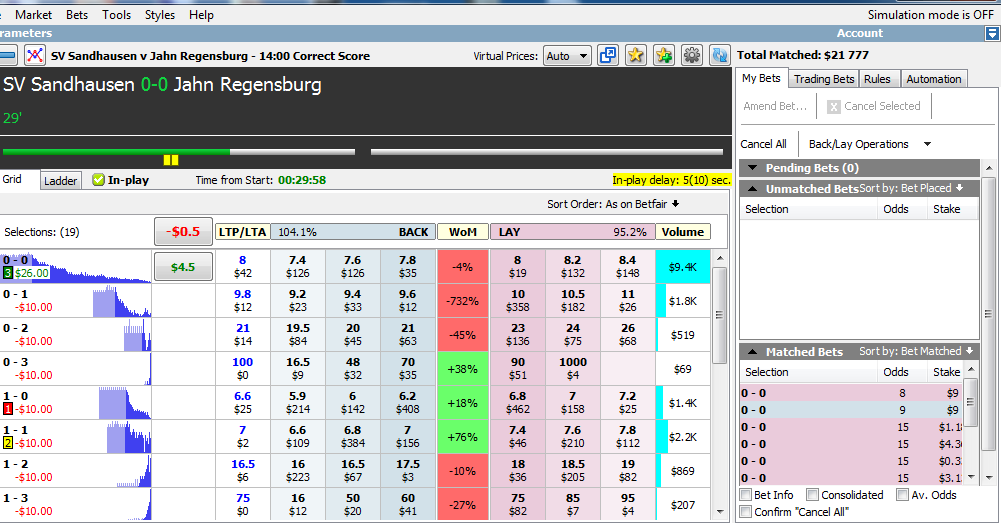Click the blue button left of chart icon
The image size is (1001, 523).
tap(8, 56)
